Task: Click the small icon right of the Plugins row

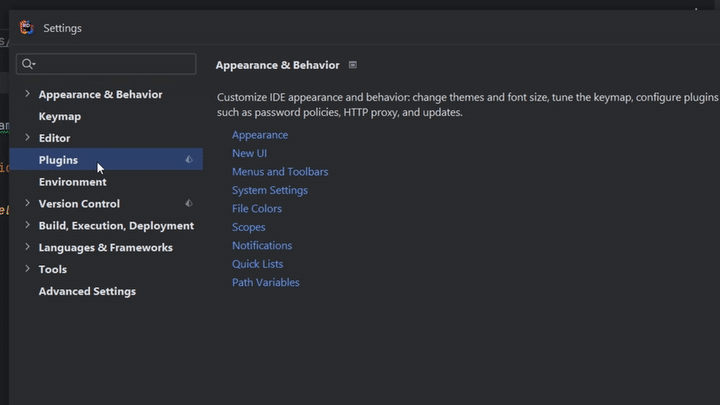Action: coord(189,160)
